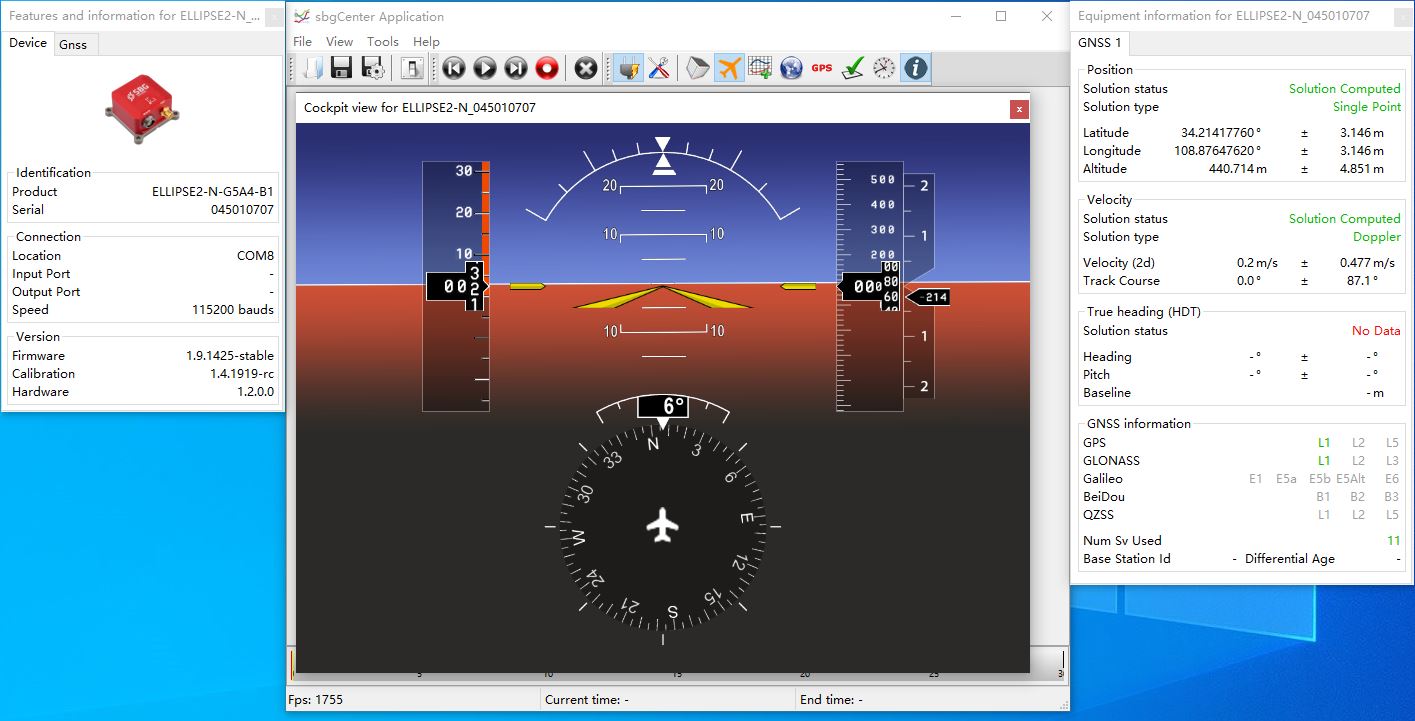Click the yellow aircraft pitch symbol
1415x721 pixels.
click(x=662, y=297)
